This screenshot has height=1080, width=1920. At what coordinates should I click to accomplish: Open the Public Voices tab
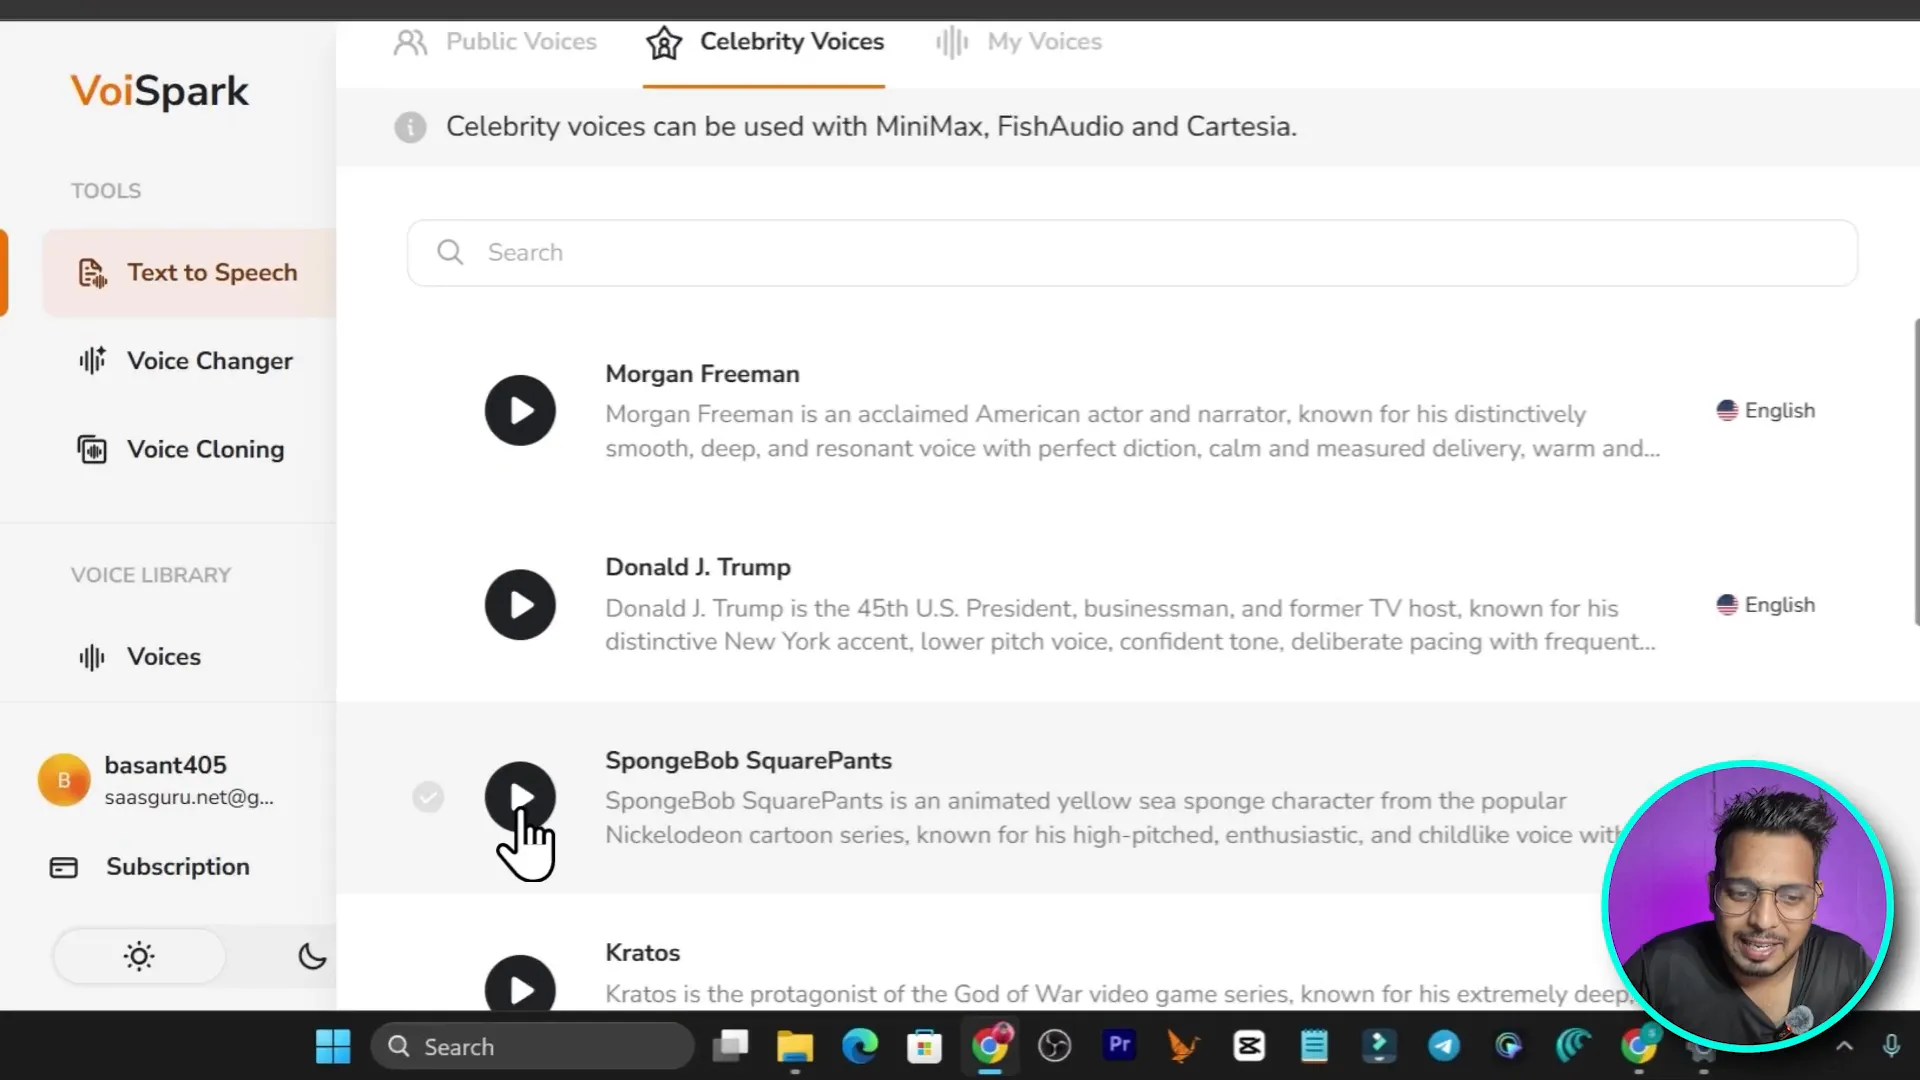496,42
